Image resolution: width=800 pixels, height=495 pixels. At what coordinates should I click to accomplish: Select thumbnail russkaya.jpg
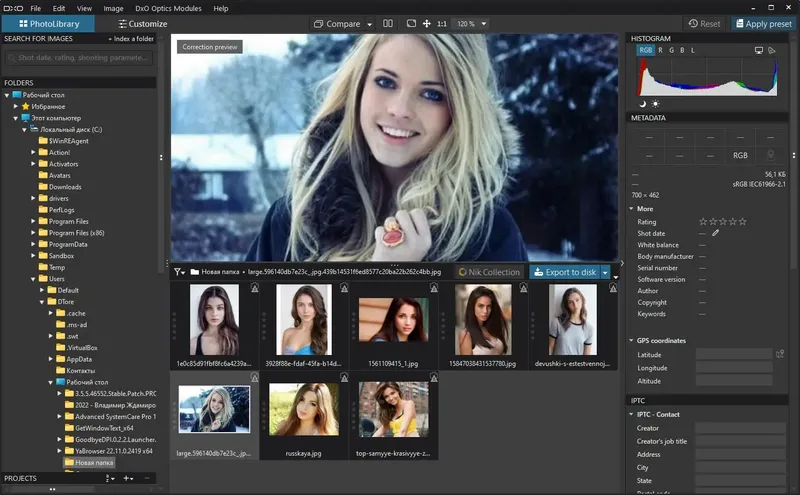coord(304,410)
